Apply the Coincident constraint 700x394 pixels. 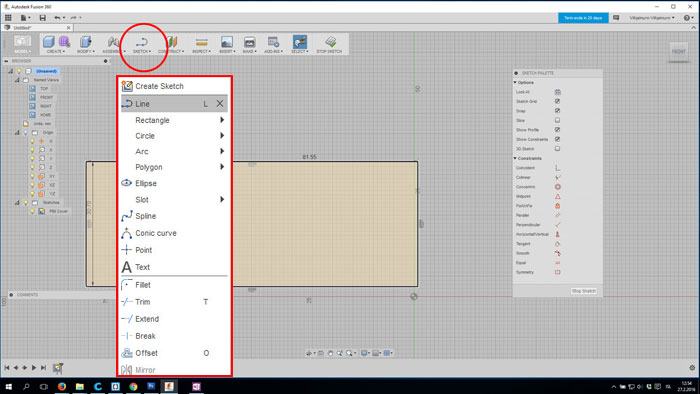coord(557,168)
